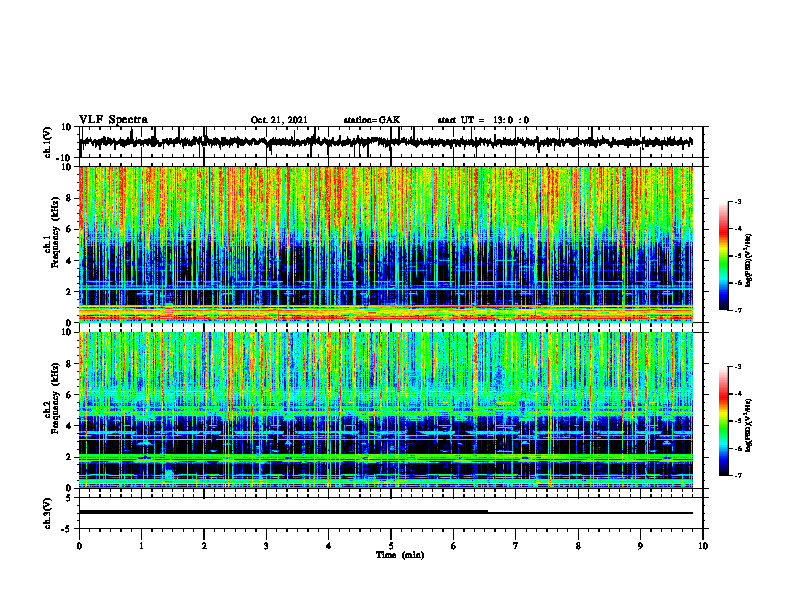792x612 pixels.
Task: Click the ch.2 spectrogram color bar
Action: click(x=723, y=421)
